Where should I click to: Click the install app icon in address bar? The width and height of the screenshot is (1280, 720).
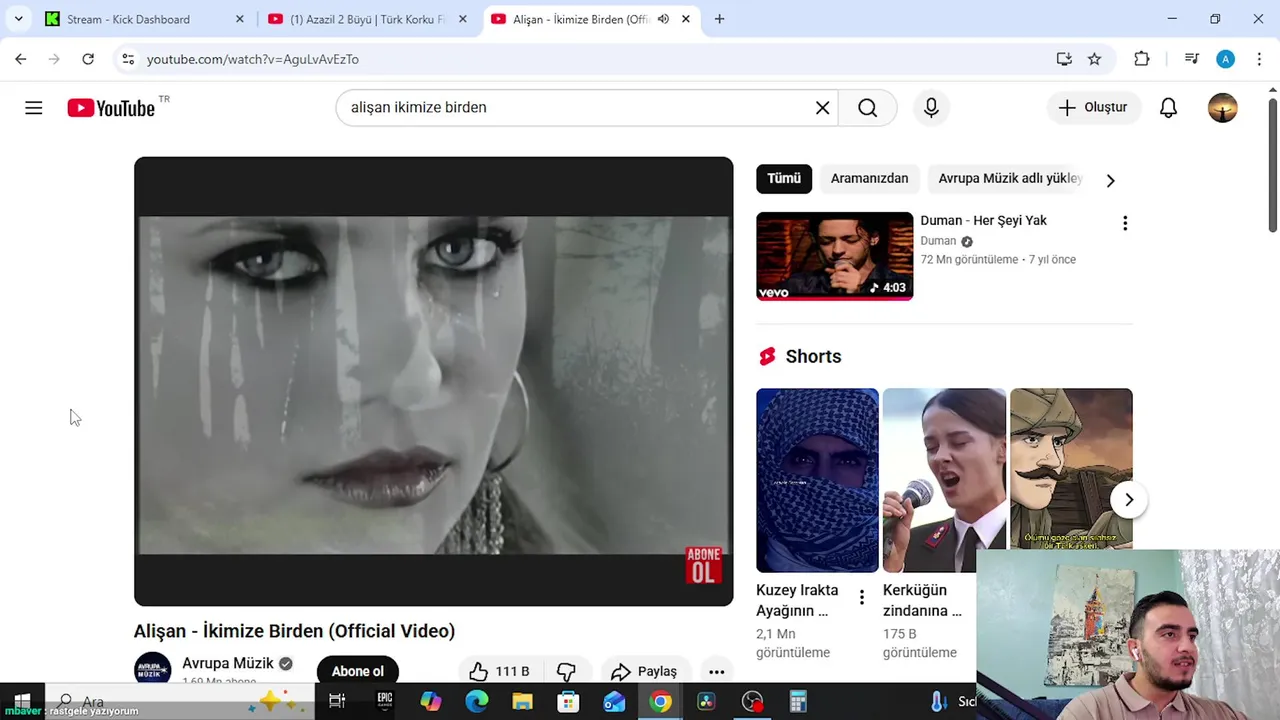1064,59
